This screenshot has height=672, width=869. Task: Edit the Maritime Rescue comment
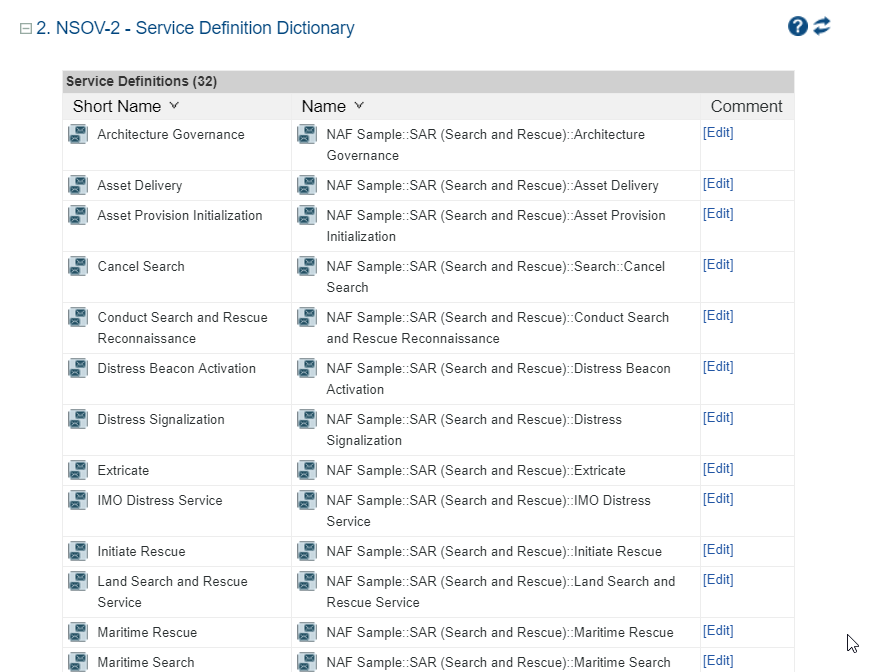[x=718, y=631]
